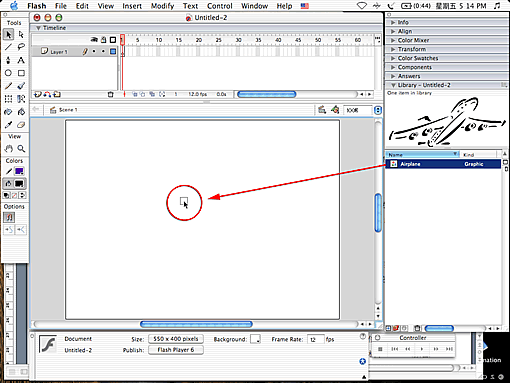Image resolution: width=510 pixels, height=383 pixels.
Task: Expand the Color Mixer panel
Action: pos(413,40)
